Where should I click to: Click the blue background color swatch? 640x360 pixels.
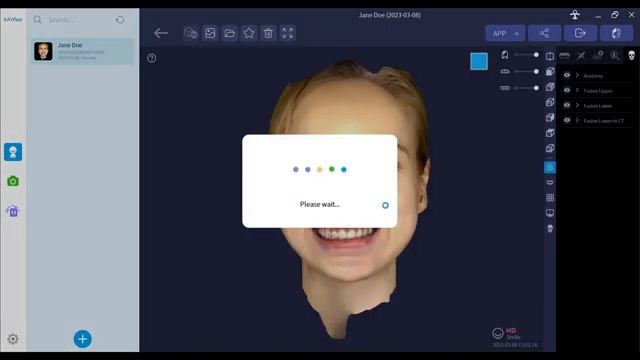[479, 61]
